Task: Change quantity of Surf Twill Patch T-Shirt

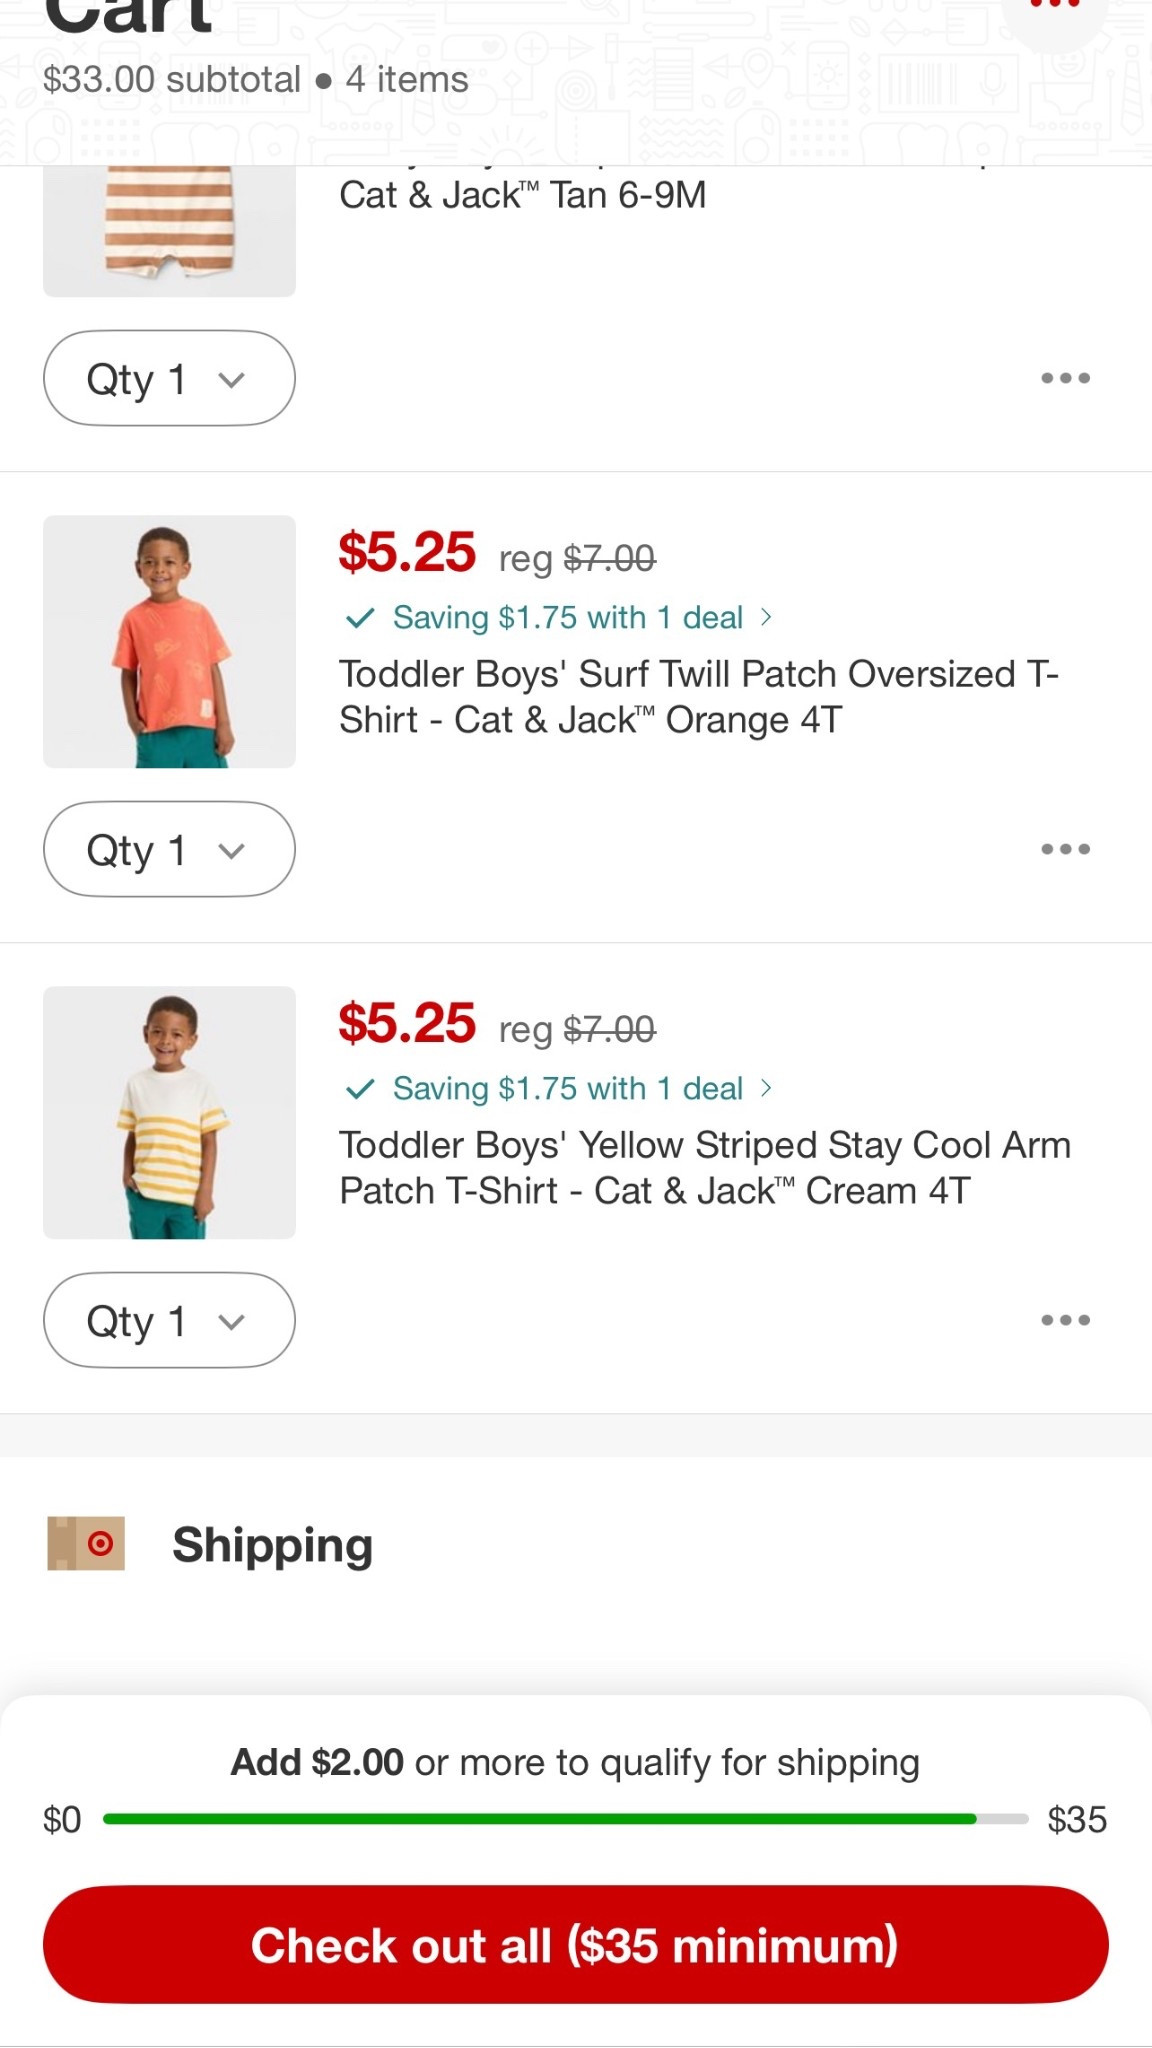Action: coord(169,849)
